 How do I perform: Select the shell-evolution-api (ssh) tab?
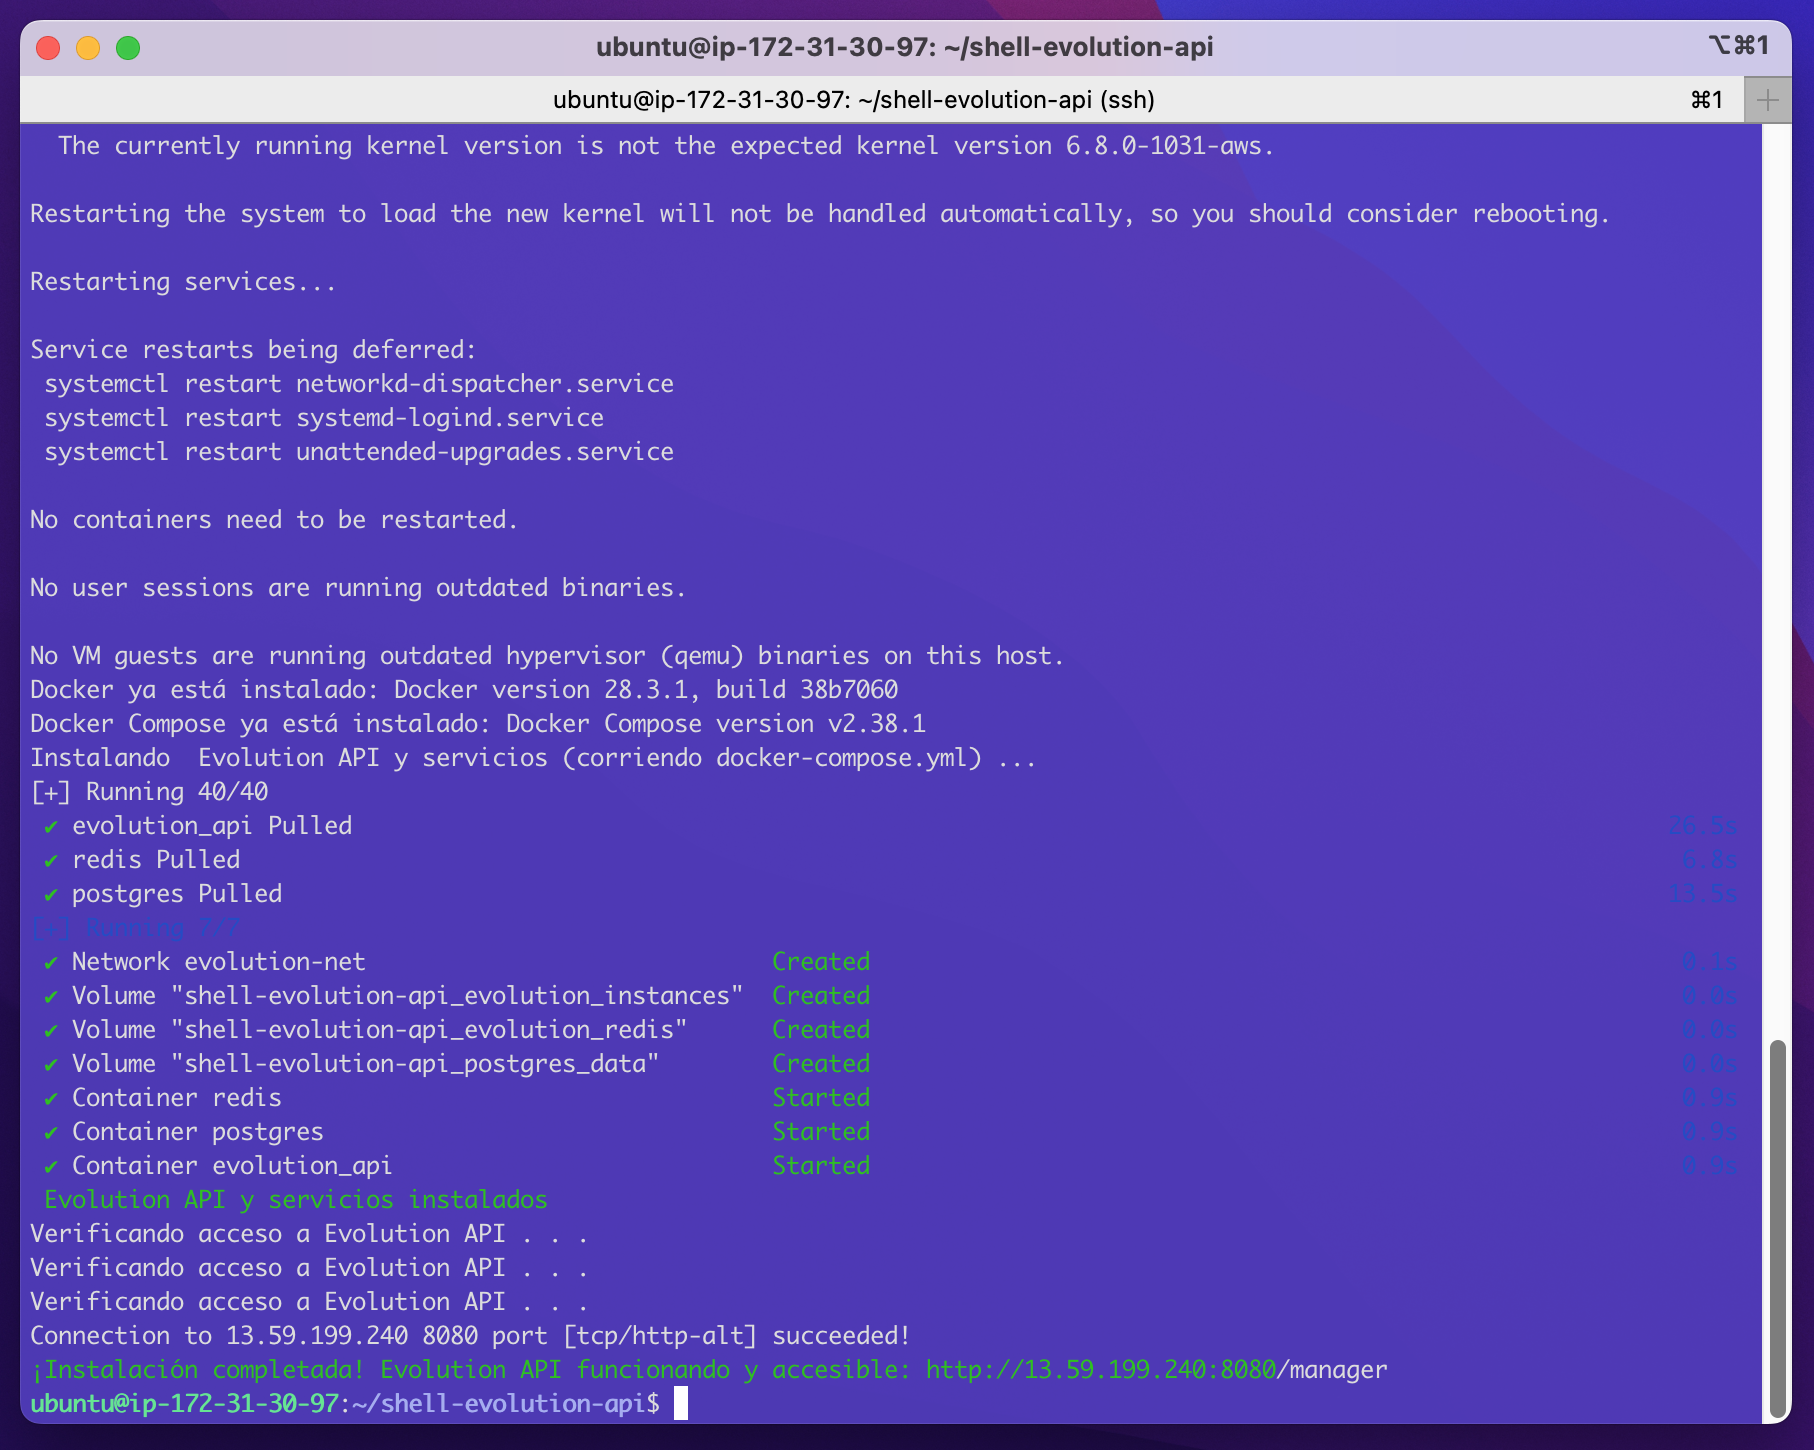(853, 100)
